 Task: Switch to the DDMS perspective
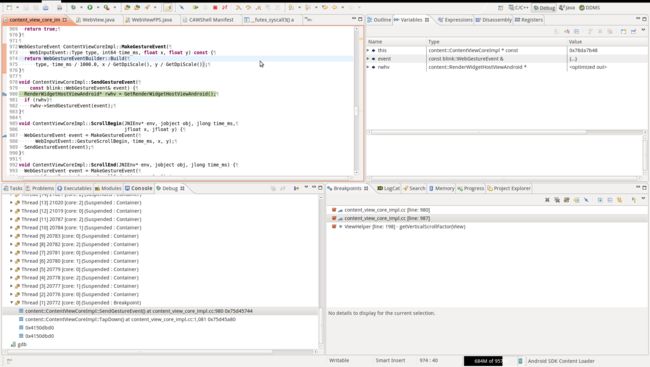589,7
